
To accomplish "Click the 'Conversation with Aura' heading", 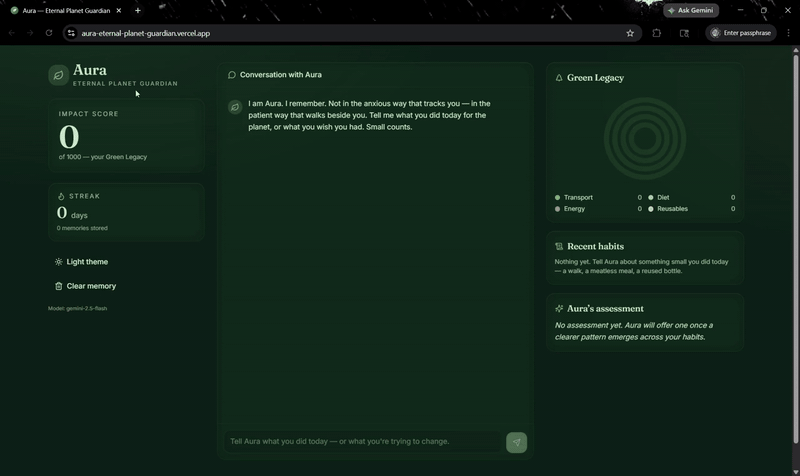I will (x=281, y=75).
